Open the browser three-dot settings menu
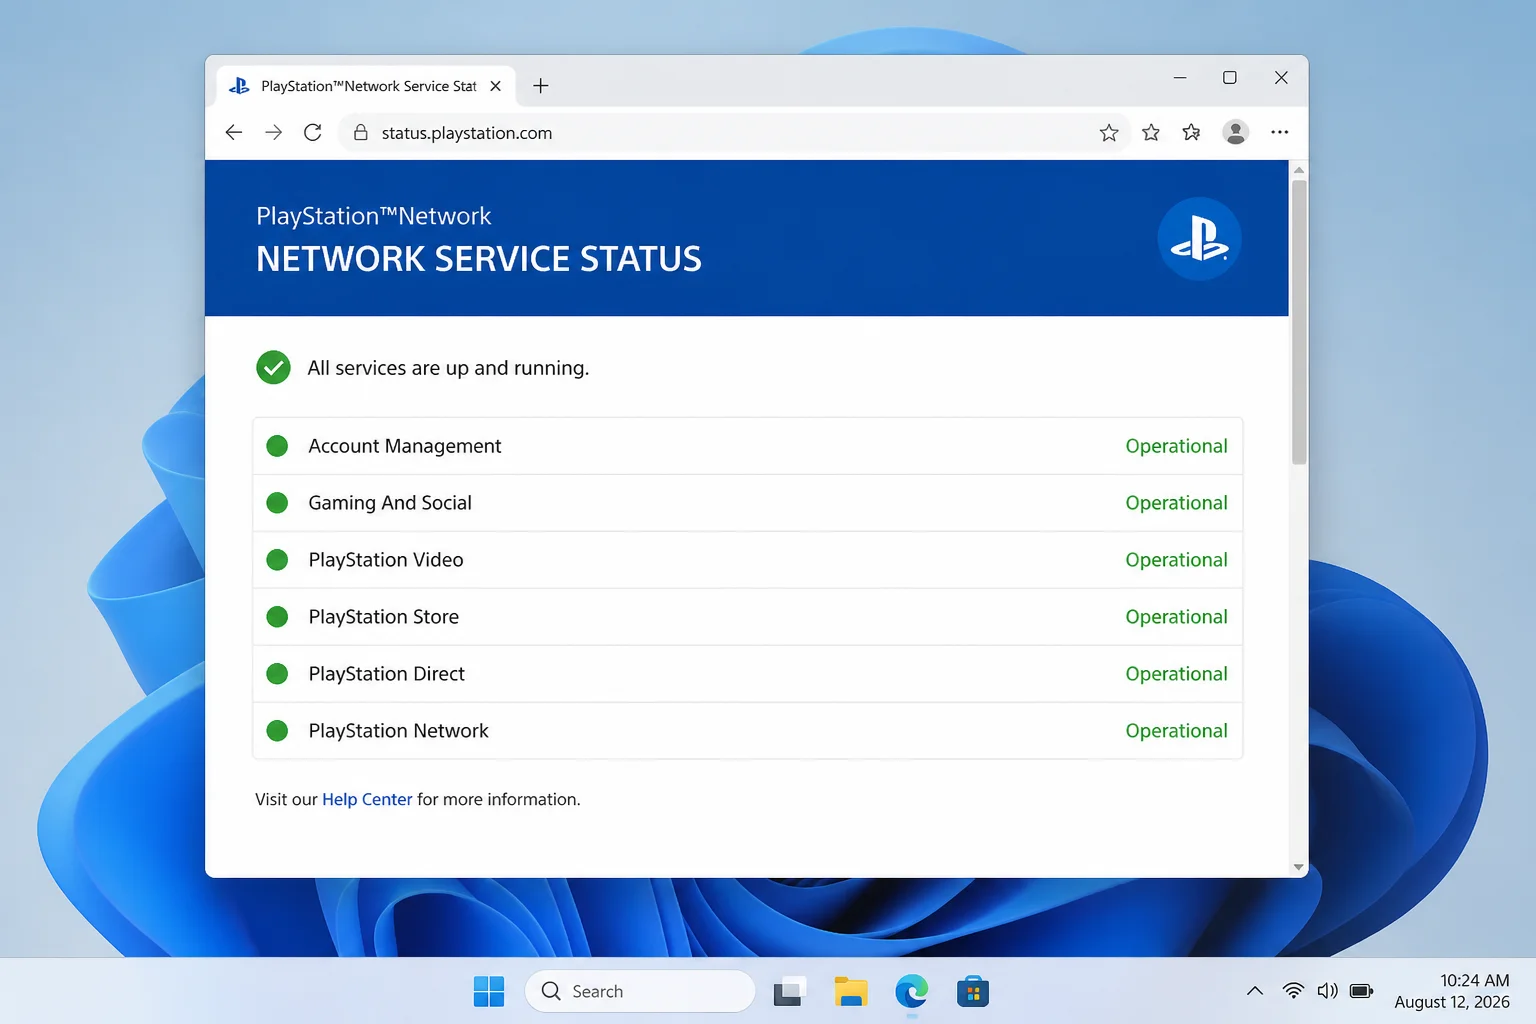 (1280, 132)
